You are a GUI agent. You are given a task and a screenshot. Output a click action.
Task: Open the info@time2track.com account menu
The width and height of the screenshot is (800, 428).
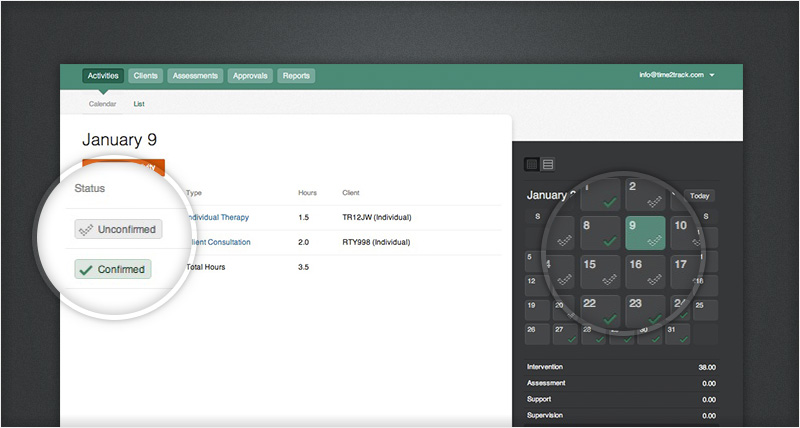677,75
